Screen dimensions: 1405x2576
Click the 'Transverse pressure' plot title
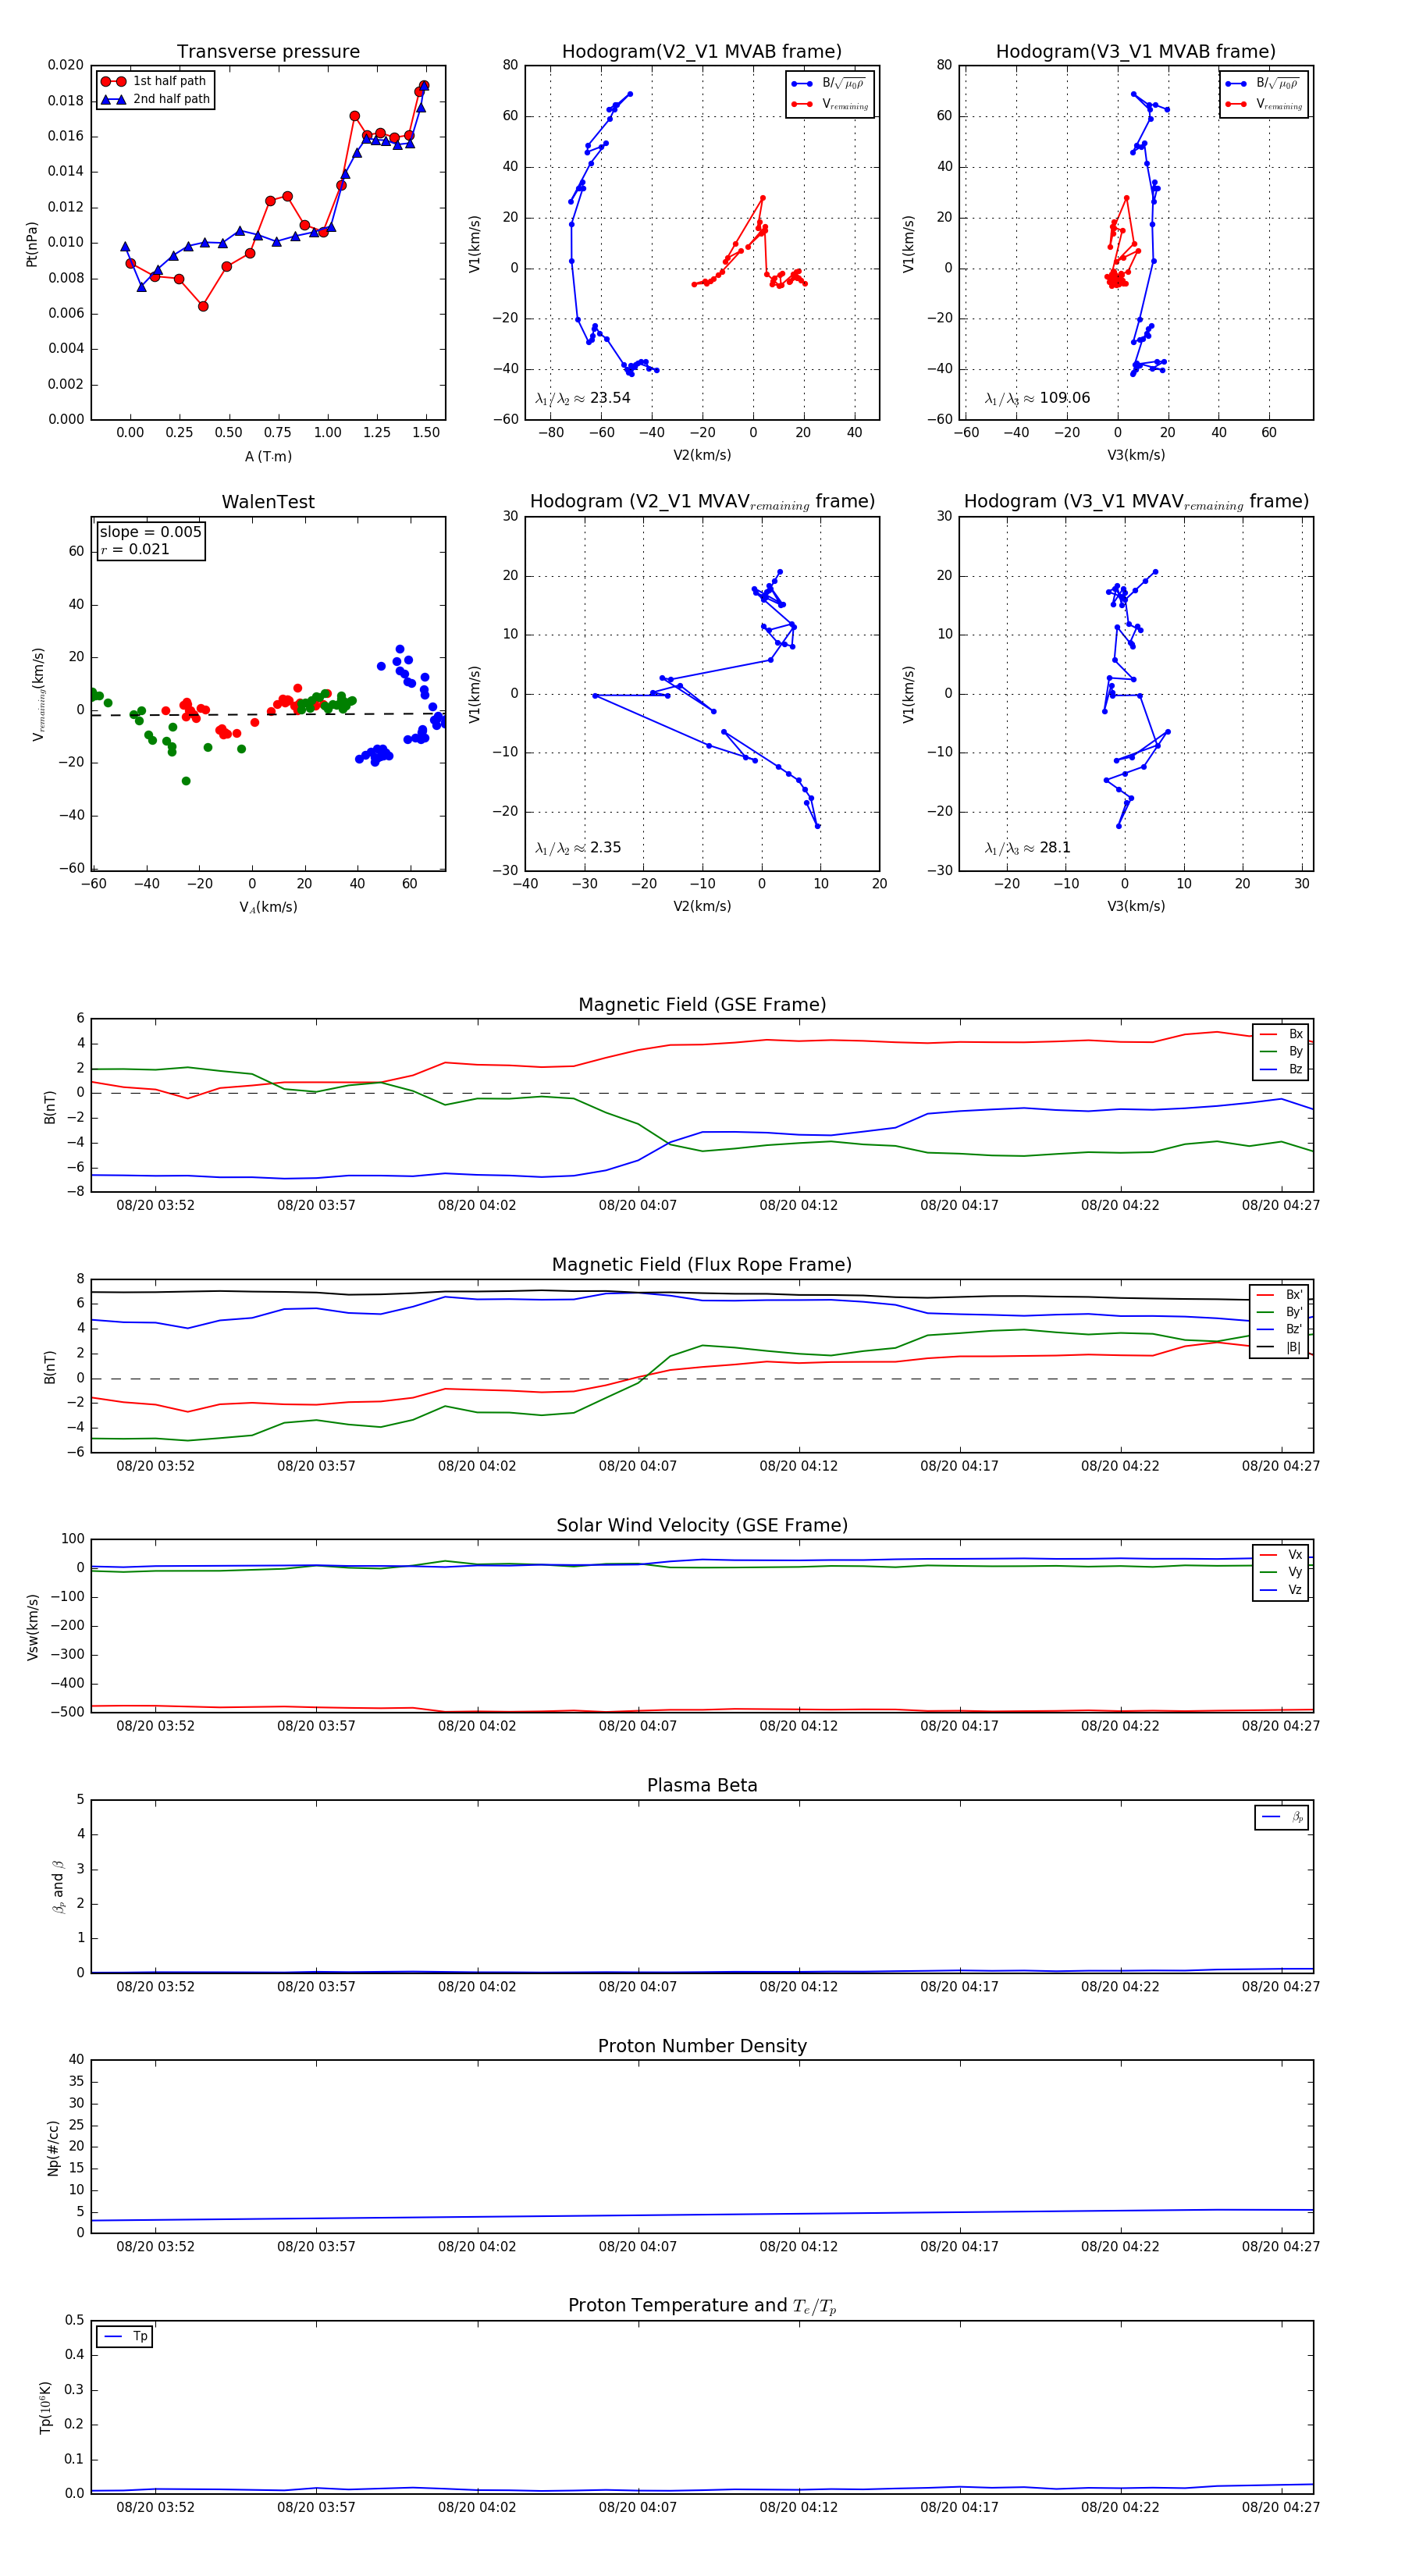click(x=268, y=52)
